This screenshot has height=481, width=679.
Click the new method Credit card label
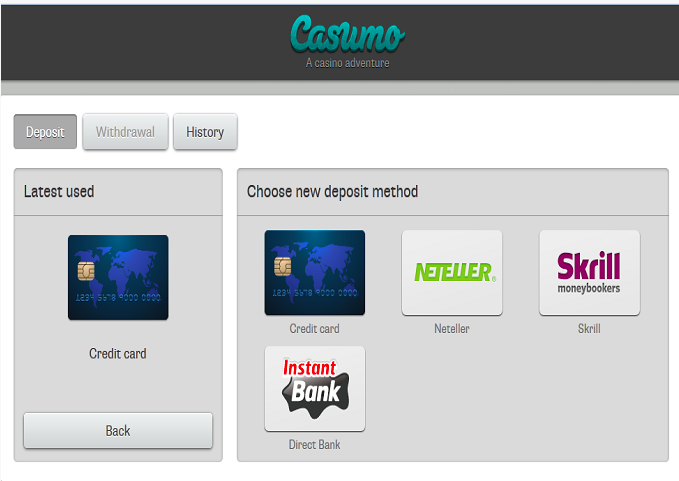314,329
